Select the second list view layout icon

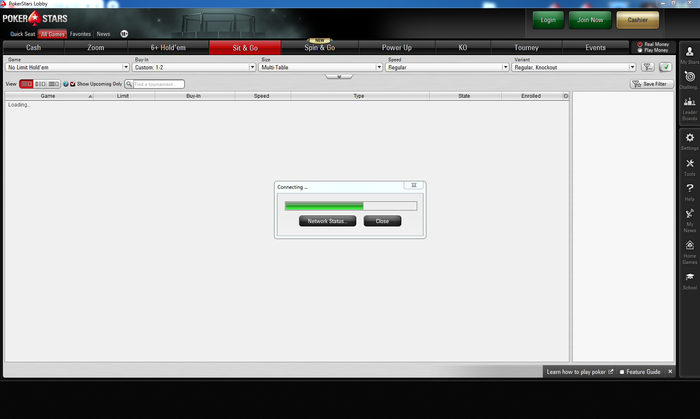pos(40,84)
